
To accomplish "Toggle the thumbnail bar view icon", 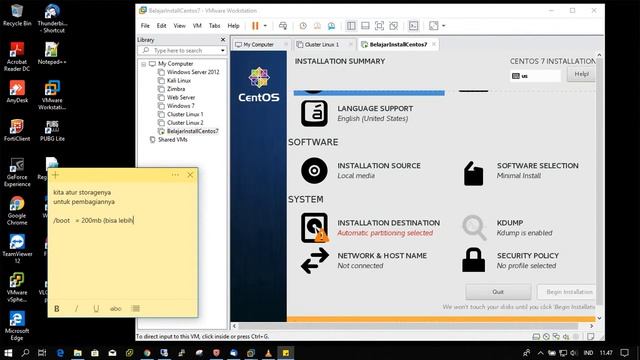I will 365,26.
